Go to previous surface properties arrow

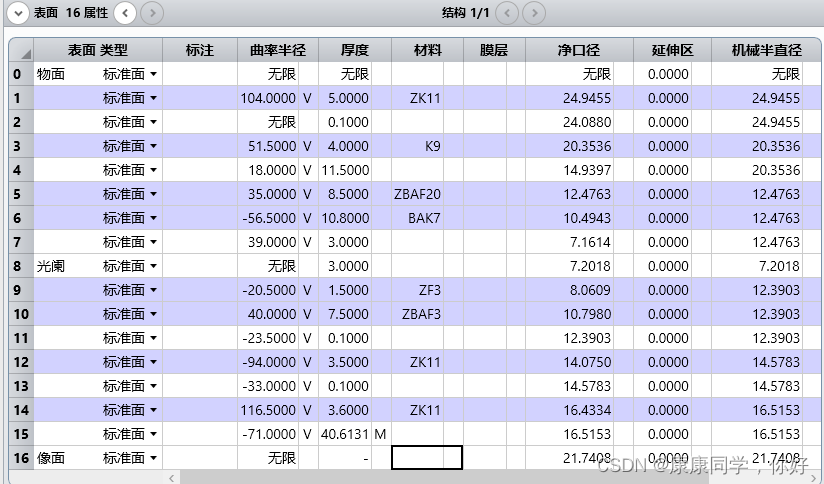click(x=125, y=13)
